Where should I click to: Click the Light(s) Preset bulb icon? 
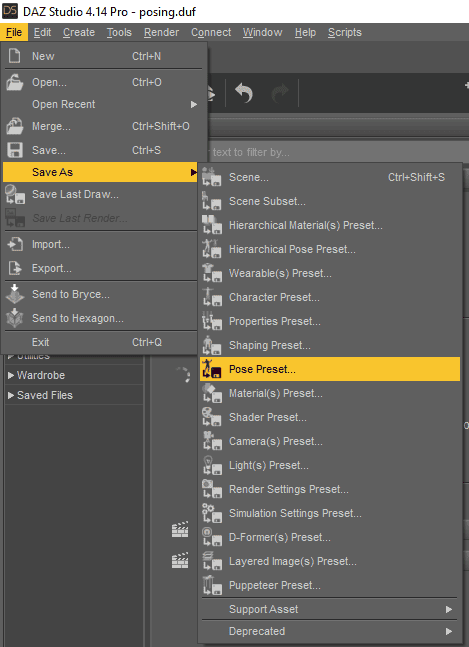[212, 465]
